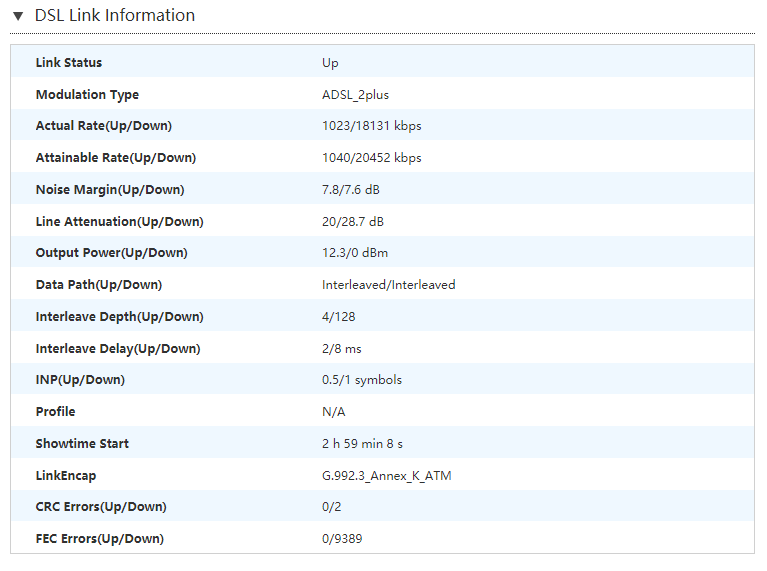Click the G.992.3_Annex_K_ATM LinkEncap value

coord(386,476)
